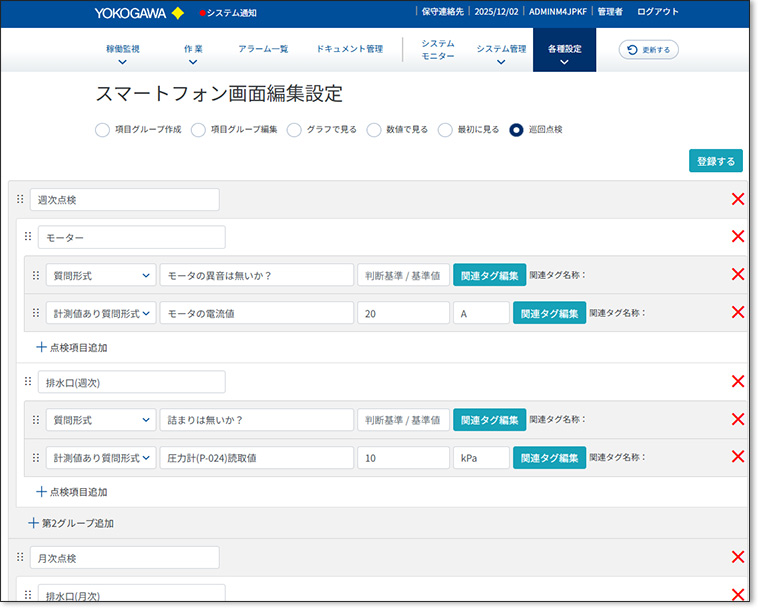Select the 数値で見る radio button

point(374,130)
